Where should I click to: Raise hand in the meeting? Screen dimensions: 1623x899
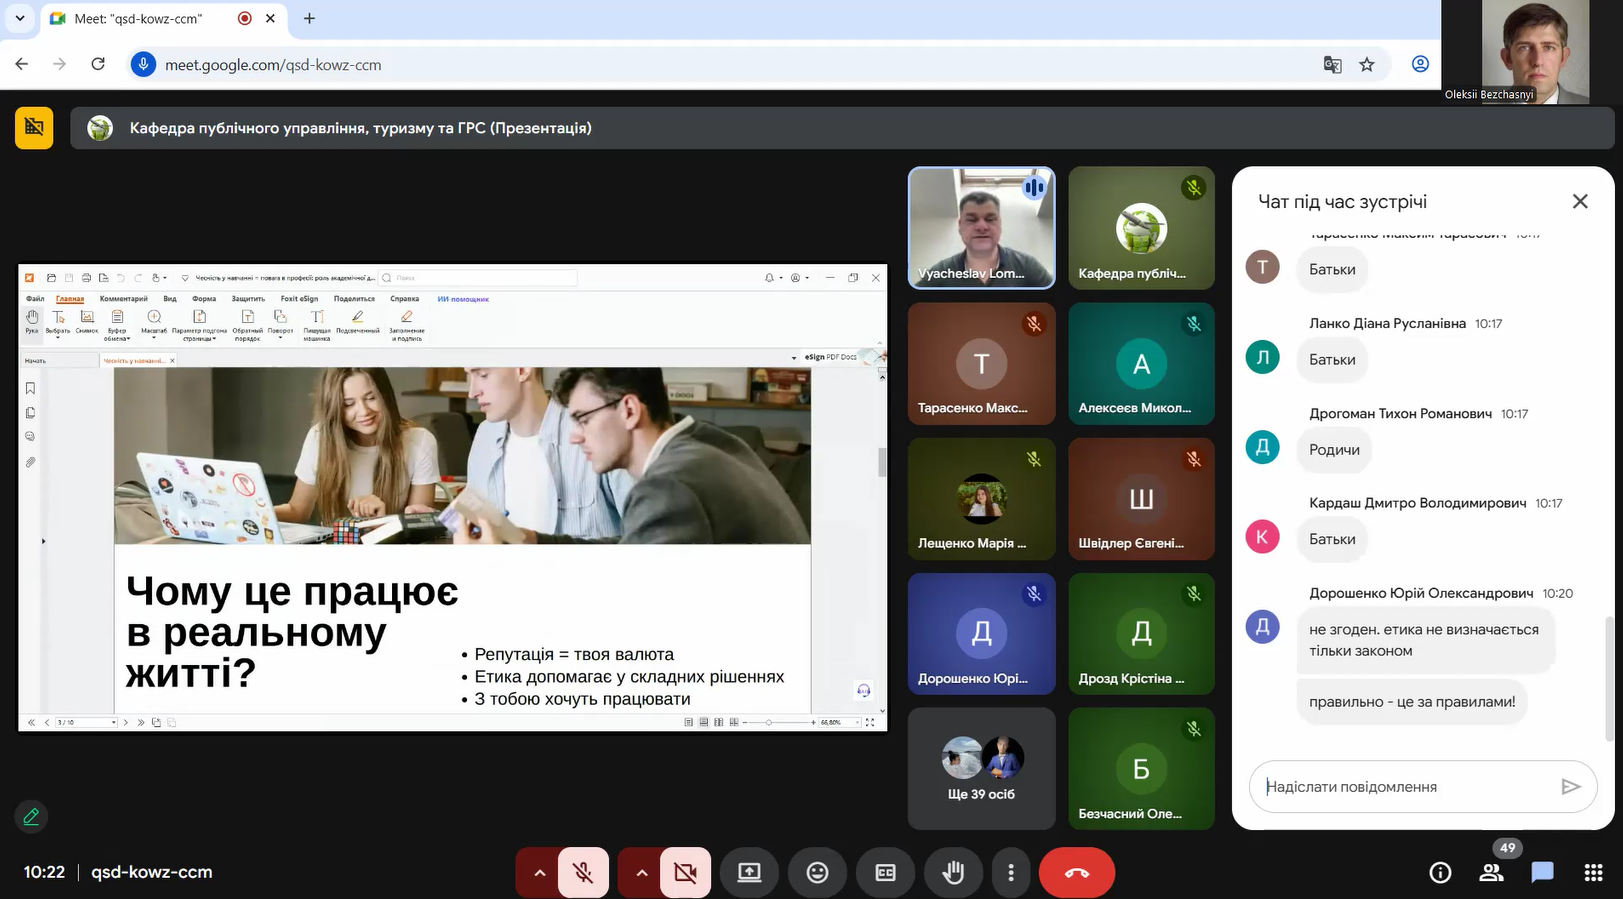[x=953, y=873]
